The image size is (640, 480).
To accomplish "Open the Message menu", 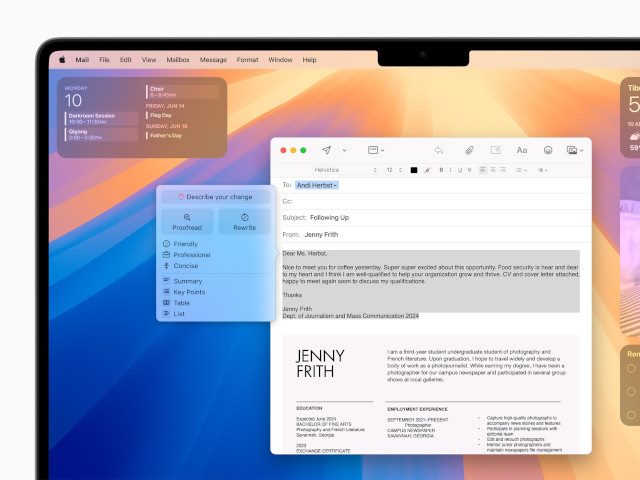I will pyautogui.click(x=213, y=60).
